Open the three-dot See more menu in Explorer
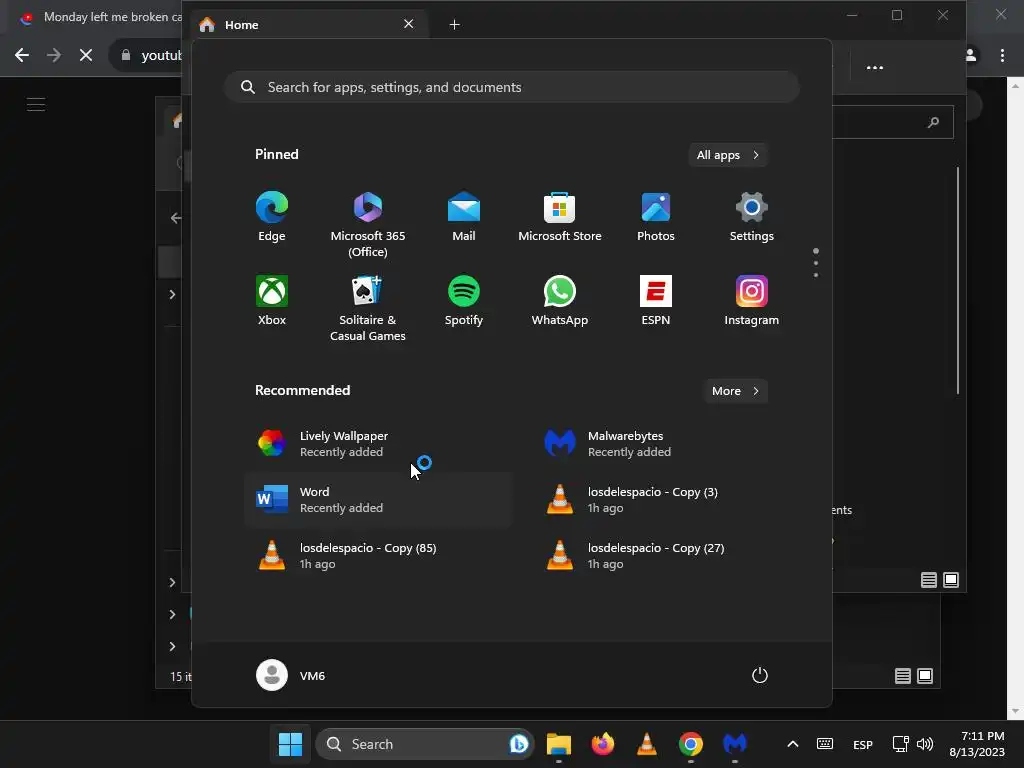The height and width of the screenshot is (768, 1024). (x=874, y=67)
